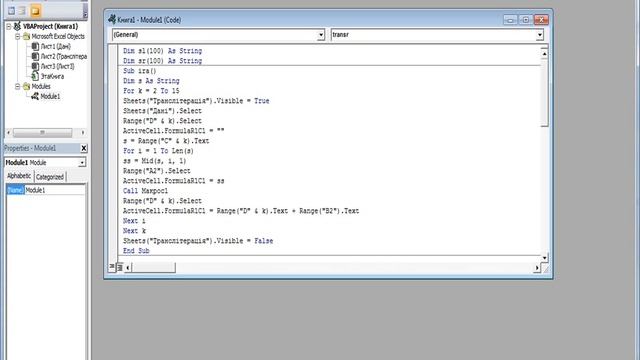Image resolution: width=640 pixels, height=360 pixels.
Task: Open the Module1 Module object dropdown
Action: click(x=82, y=162)
